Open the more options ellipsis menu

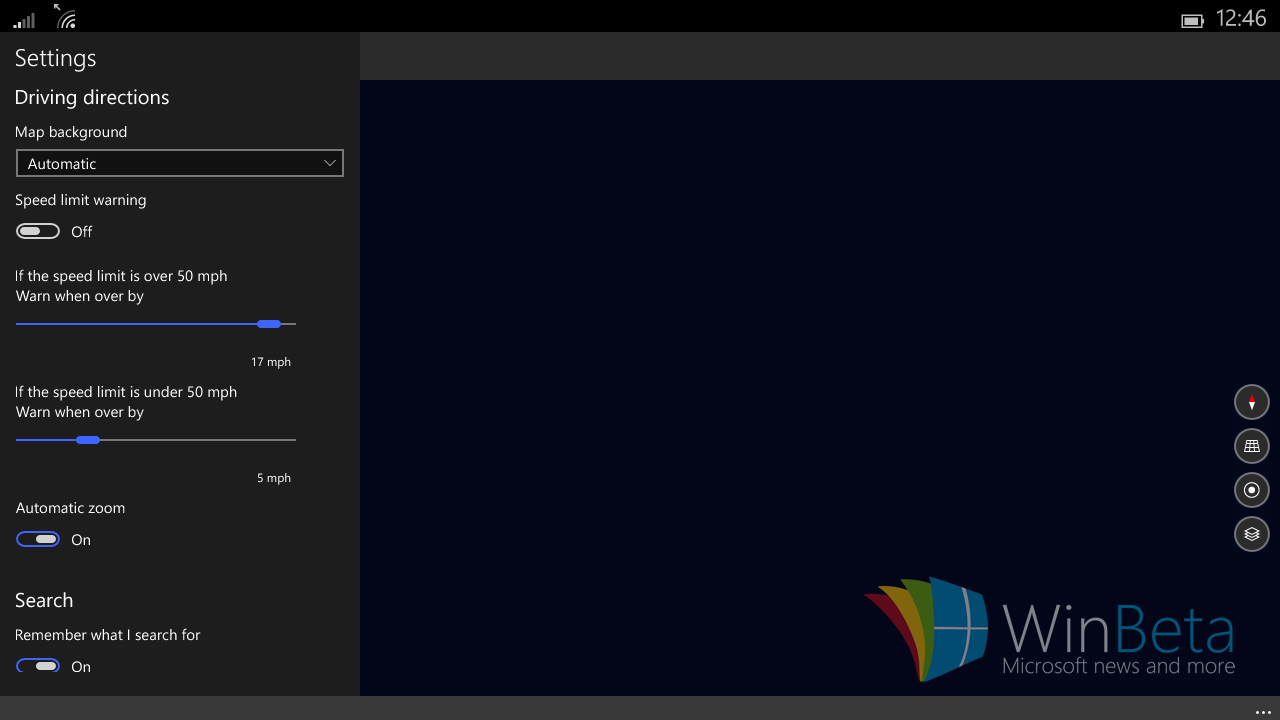coord(1262,711)
